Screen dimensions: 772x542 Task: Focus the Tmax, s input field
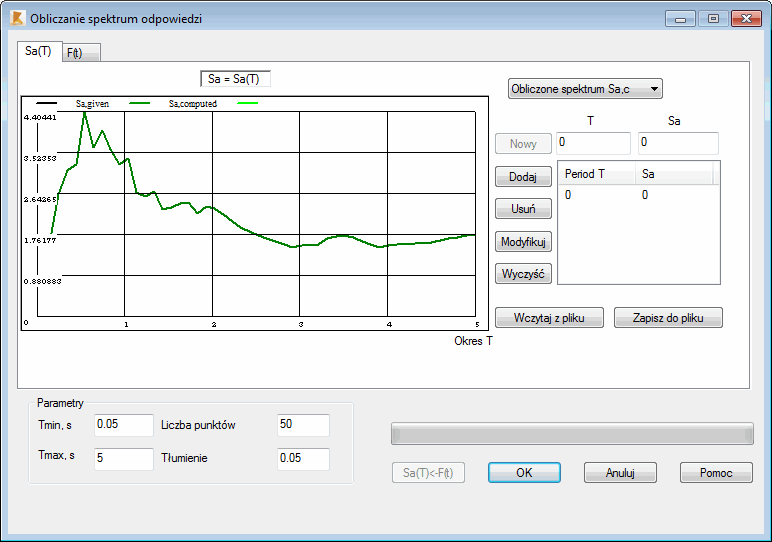(124, 459)
